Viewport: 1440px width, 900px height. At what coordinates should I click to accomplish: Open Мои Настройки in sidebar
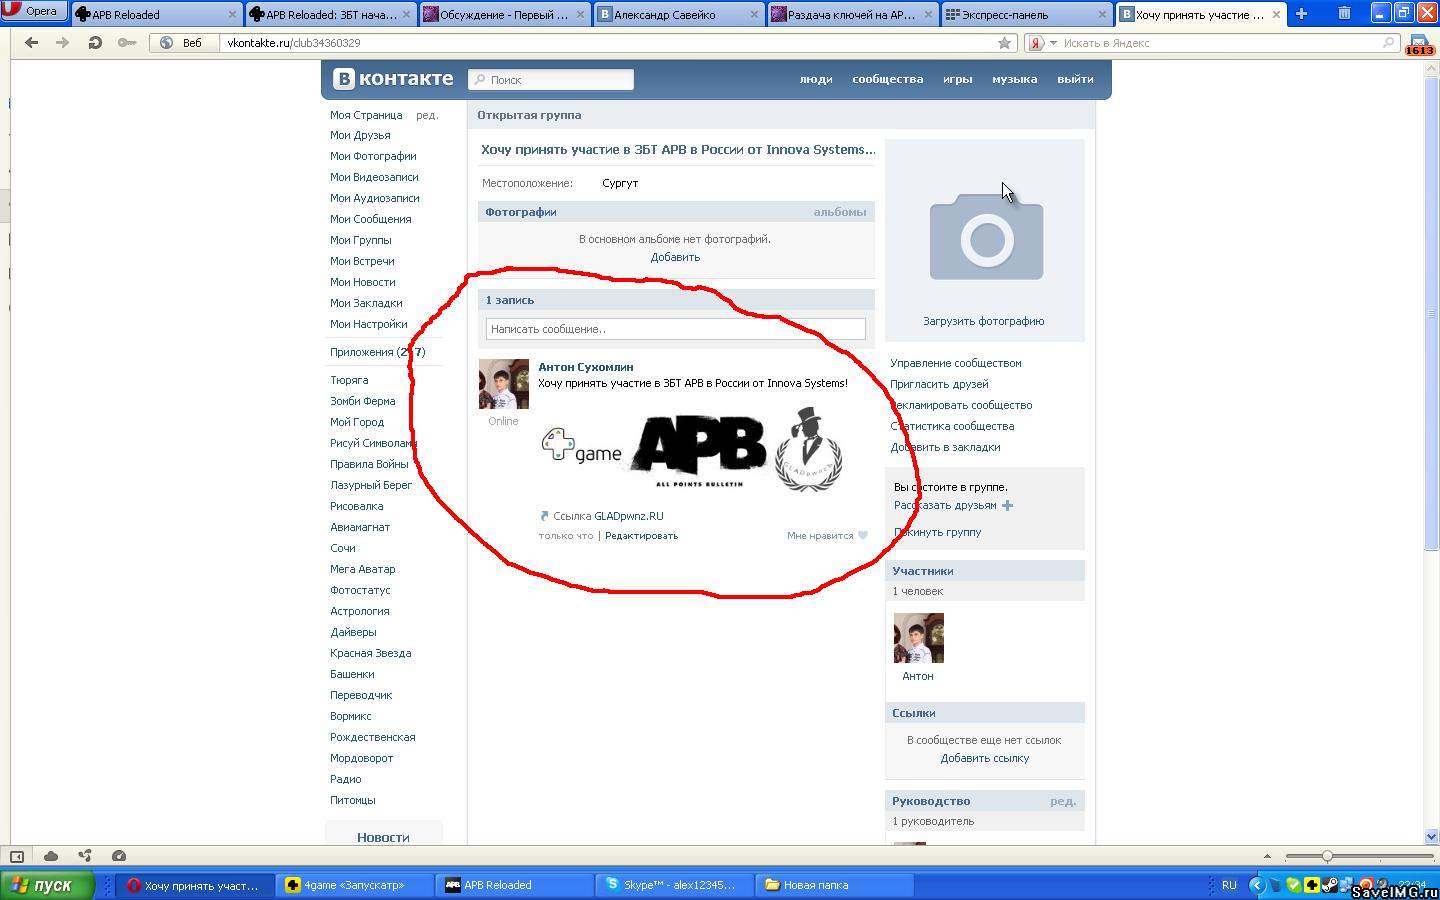pyautogui.click(x=368, y=324)
